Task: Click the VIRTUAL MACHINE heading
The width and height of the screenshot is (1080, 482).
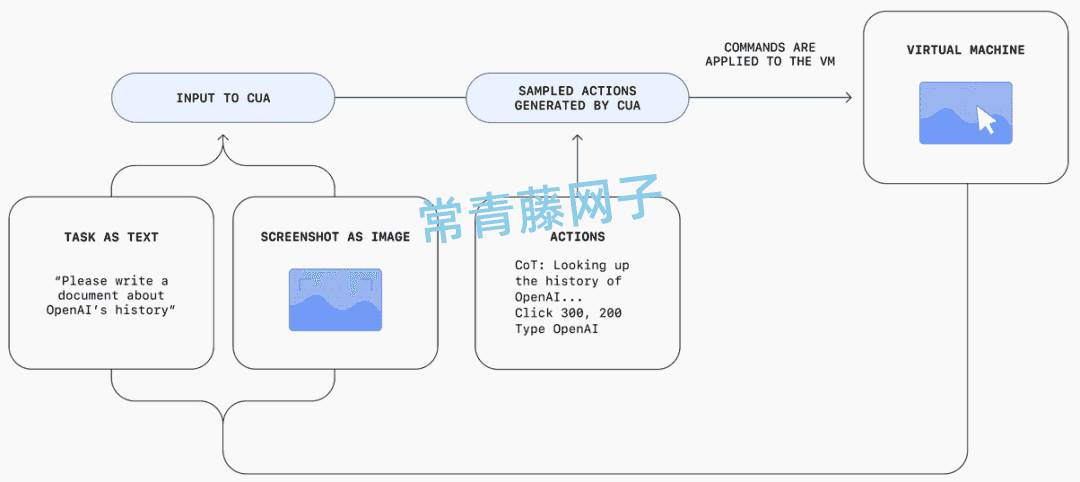Action: click(x=966, y=50)
